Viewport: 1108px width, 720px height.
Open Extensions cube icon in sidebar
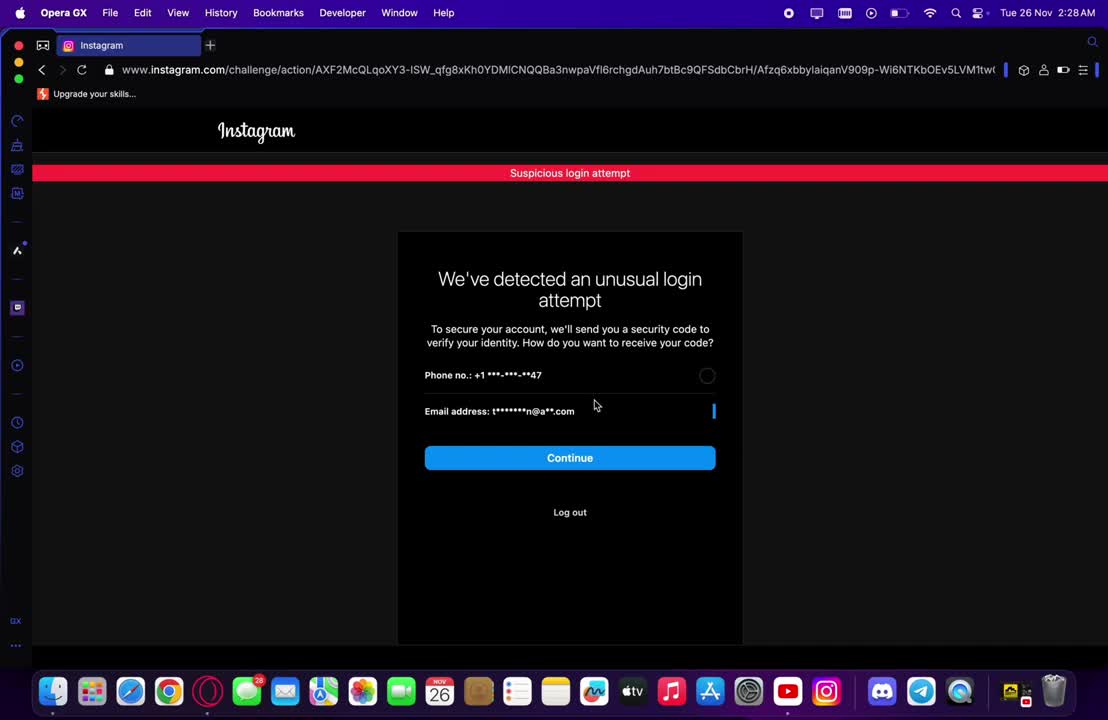[x=18, y=447]
